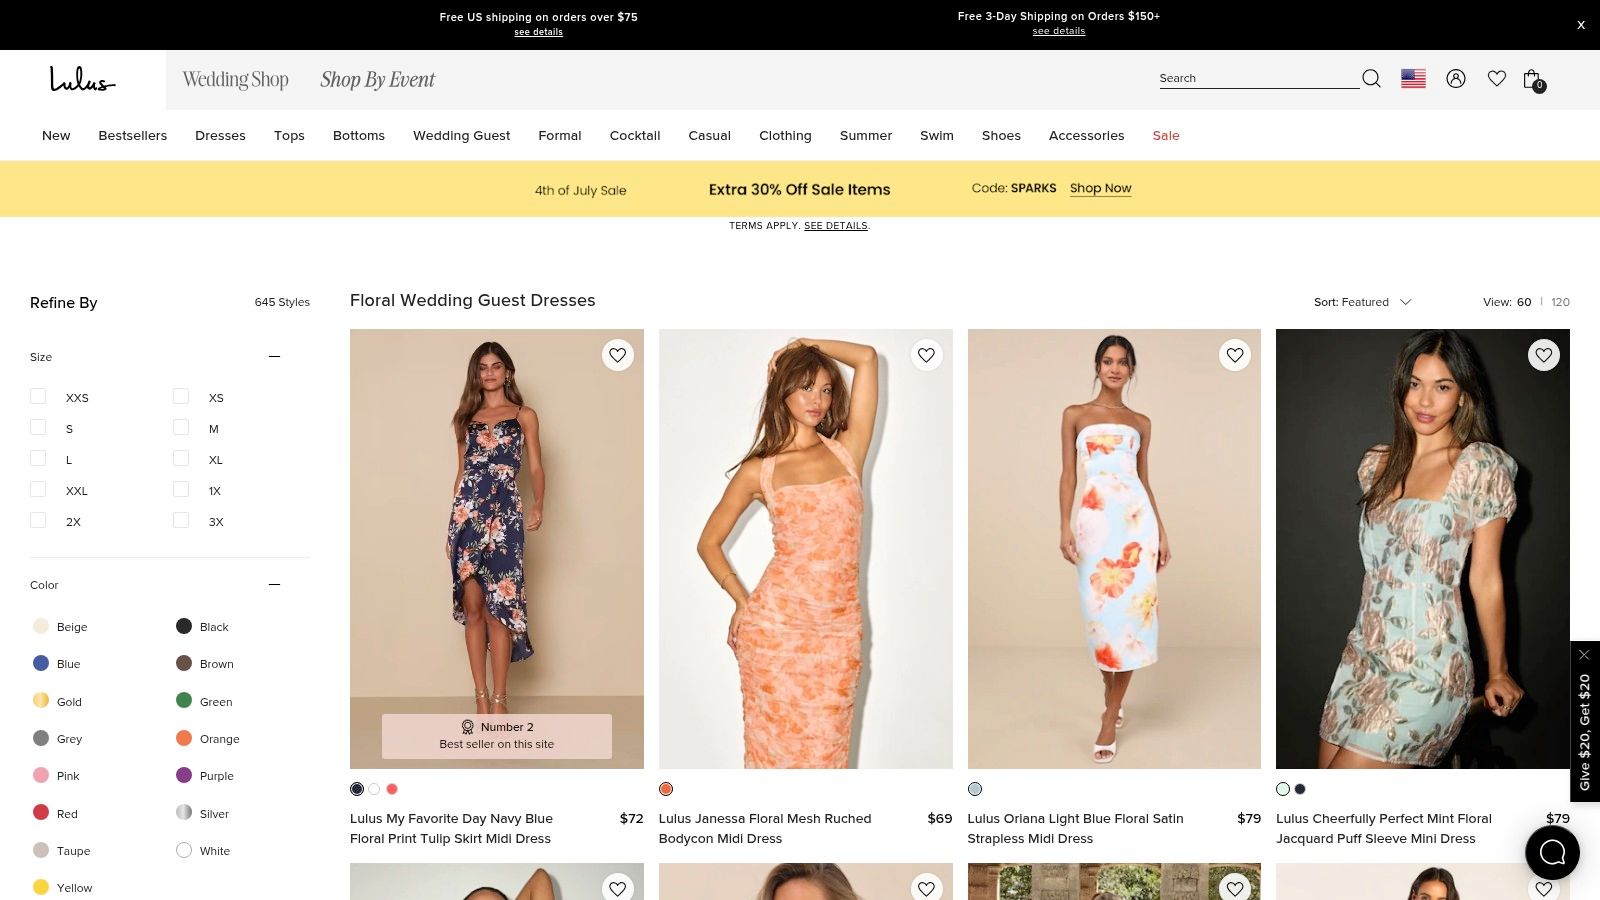Open the Shoes navigation item
Screen dimensions: 1600x900
coord(1001,135)
